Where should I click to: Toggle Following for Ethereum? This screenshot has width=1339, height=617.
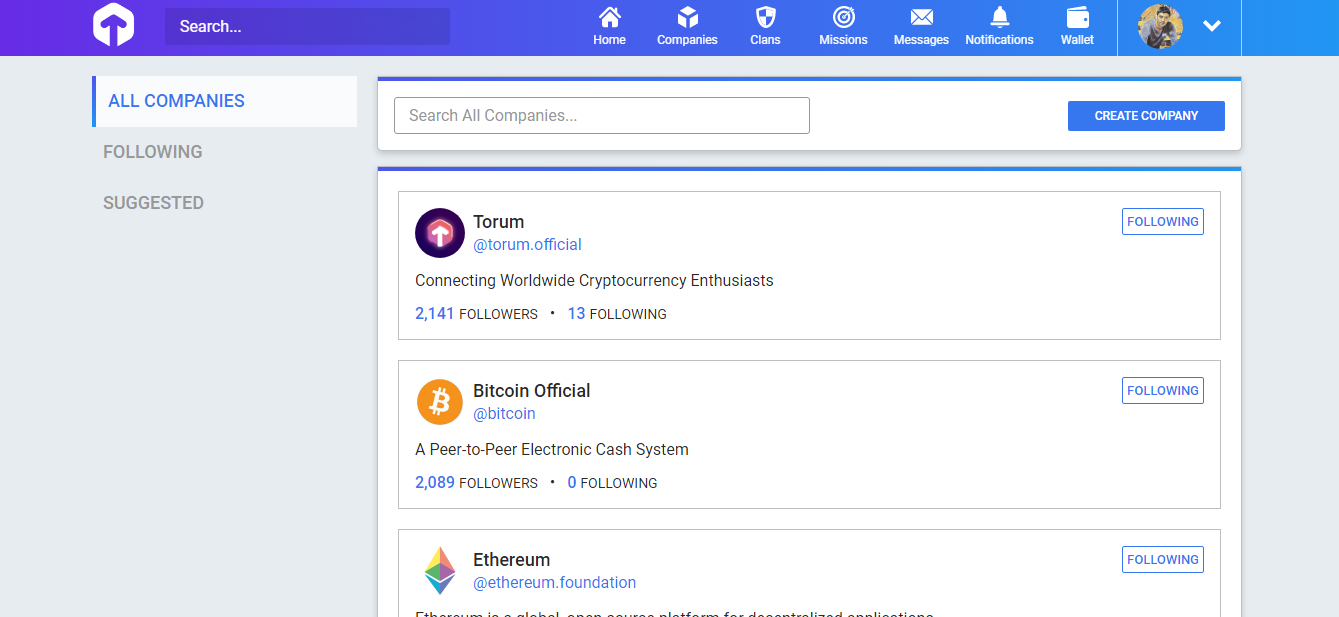pyautogui.click(x=1163, y=560)
